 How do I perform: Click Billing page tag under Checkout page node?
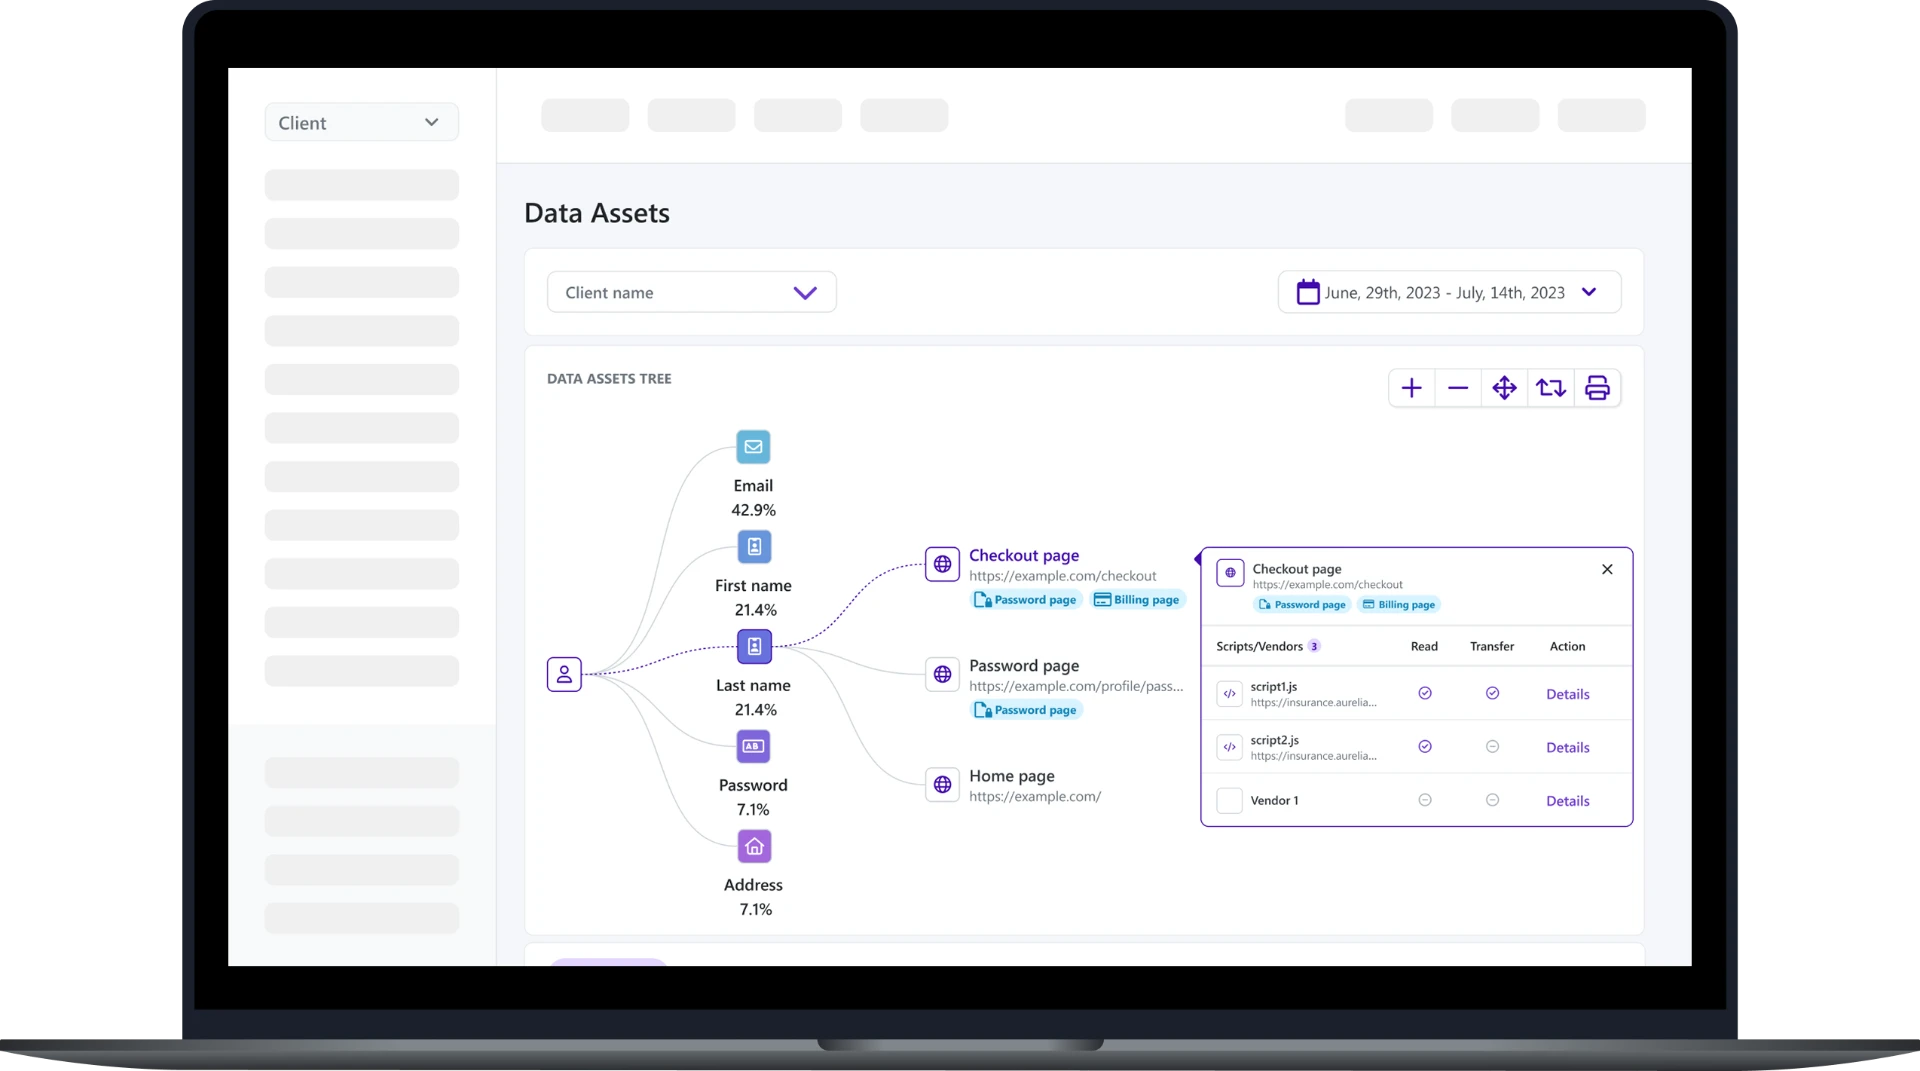1137,600
